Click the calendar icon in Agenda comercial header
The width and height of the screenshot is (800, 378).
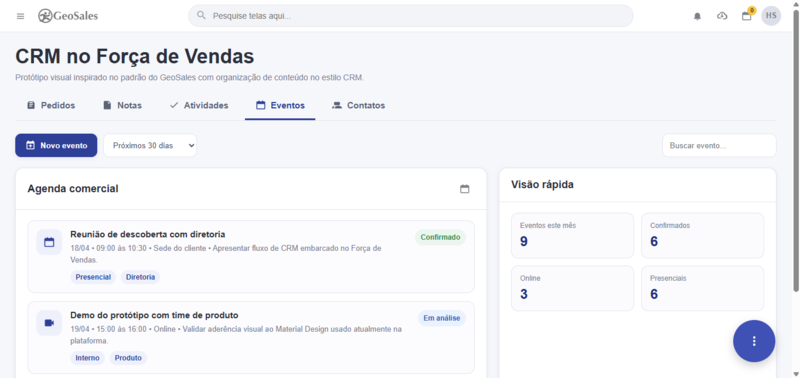pos(464,189)
